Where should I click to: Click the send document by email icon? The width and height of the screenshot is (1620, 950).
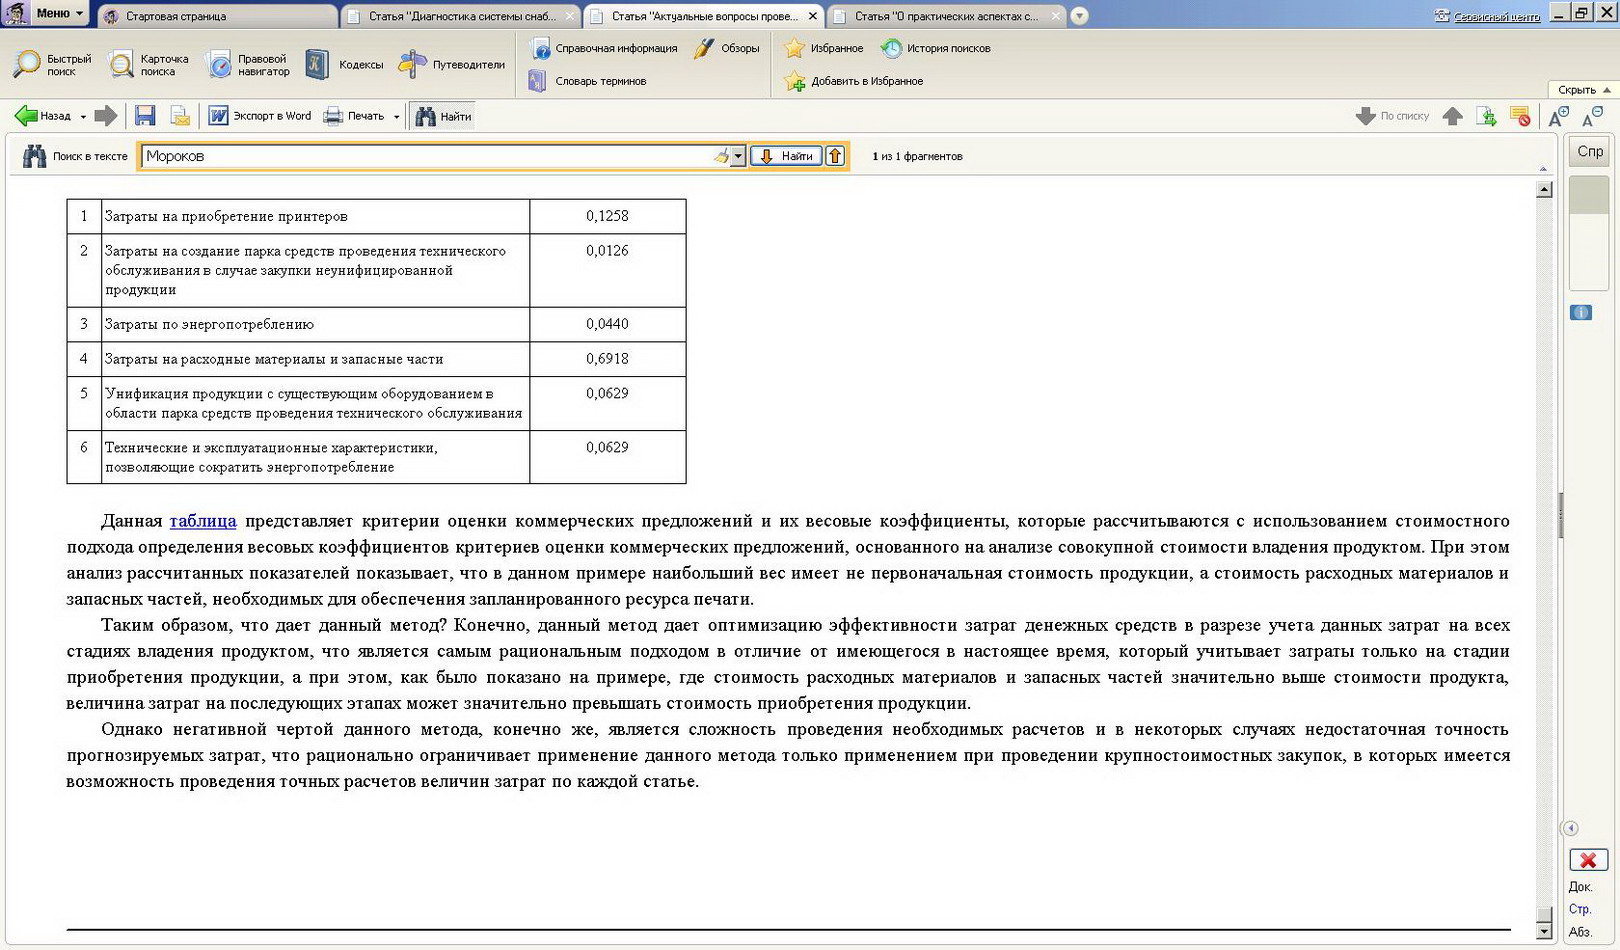point(180,116)
